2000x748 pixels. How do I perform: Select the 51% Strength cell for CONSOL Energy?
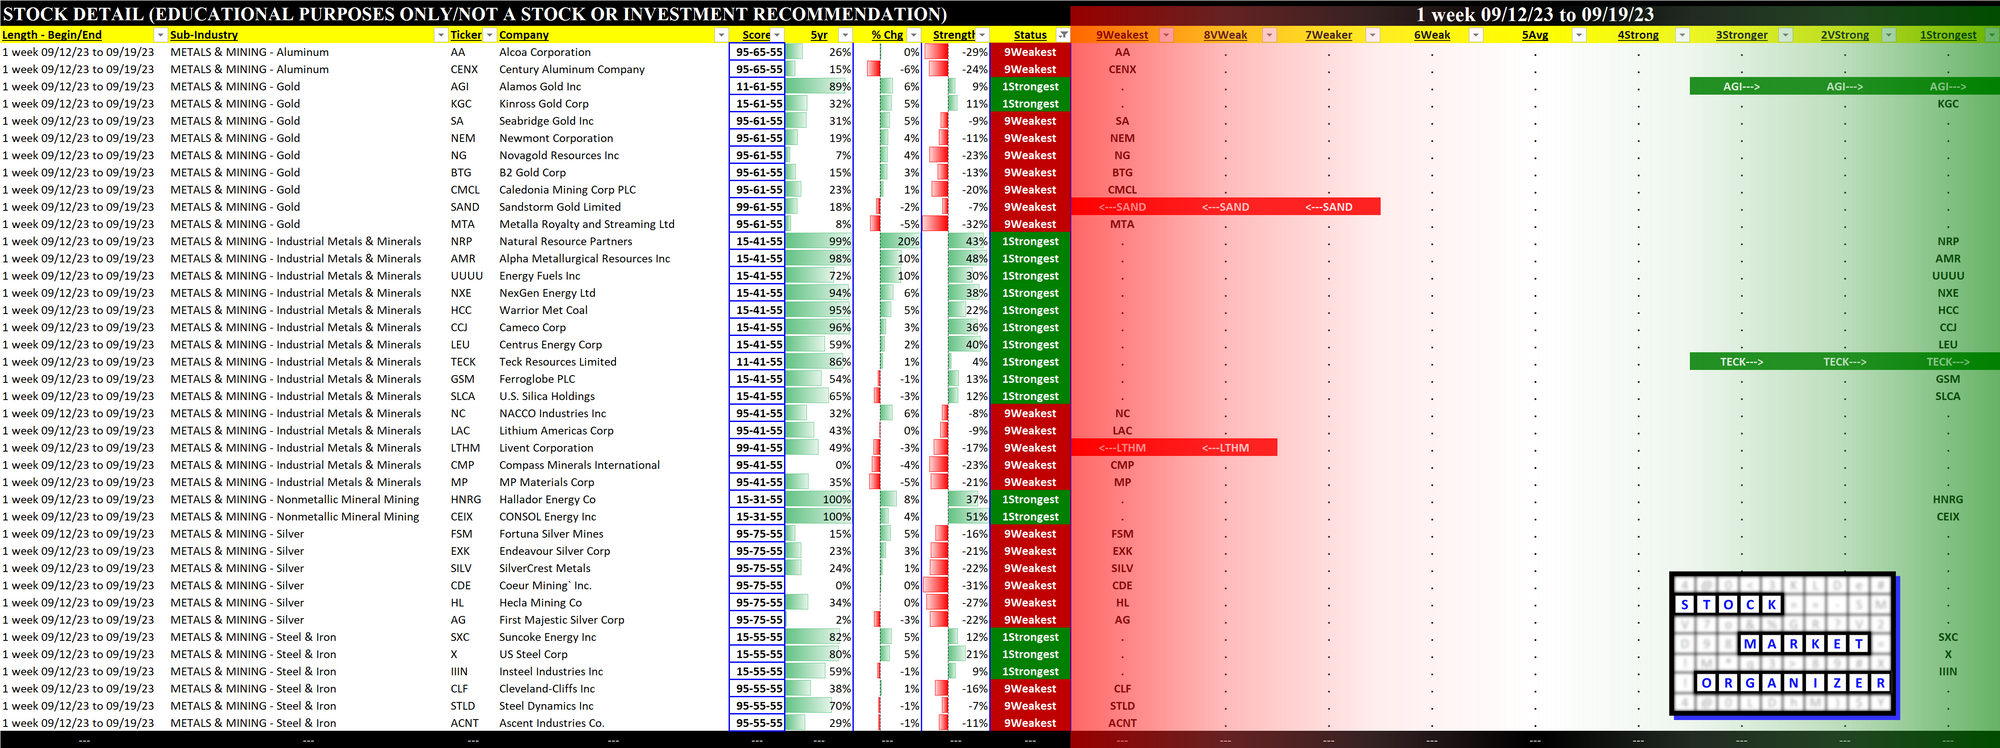click(x=956, y=517)
